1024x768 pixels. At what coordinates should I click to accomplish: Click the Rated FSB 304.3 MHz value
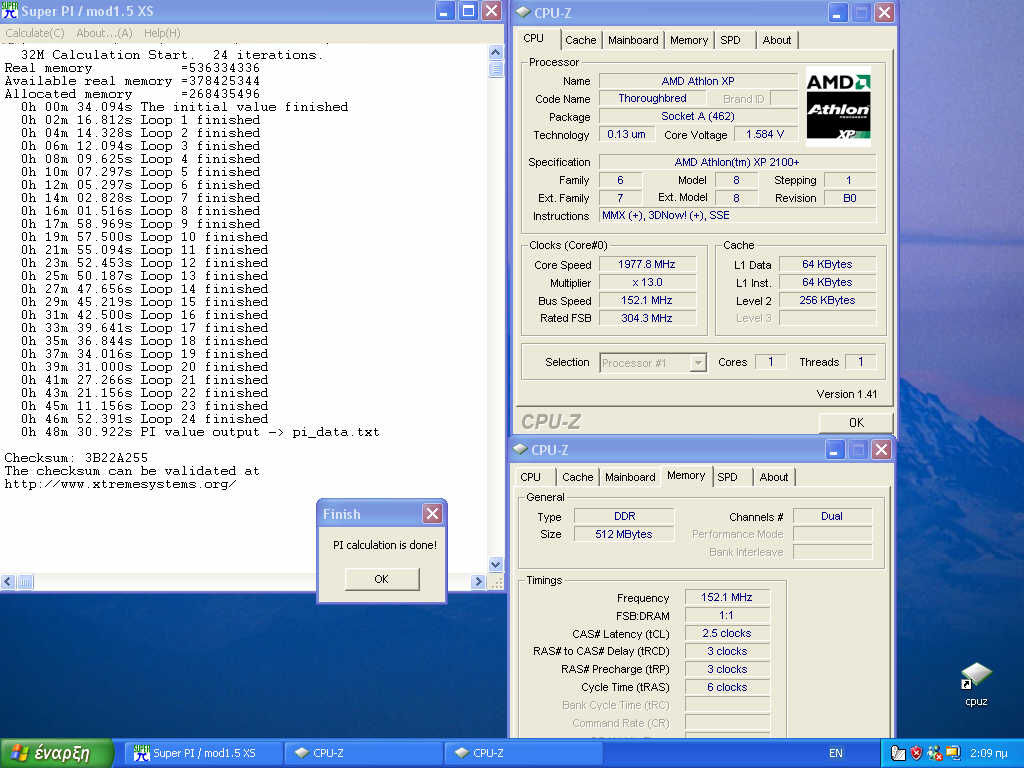pyautogui.click(x=647, y=318)
